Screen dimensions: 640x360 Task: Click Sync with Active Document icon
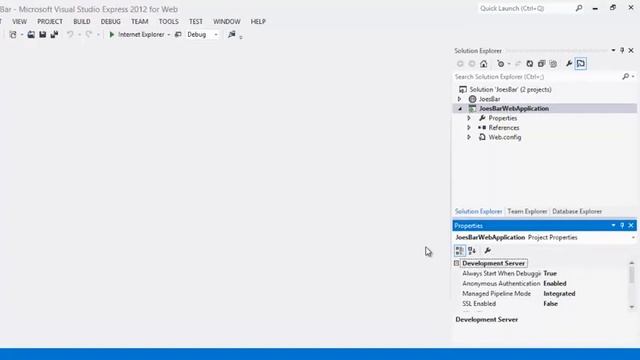pos(518,64)
